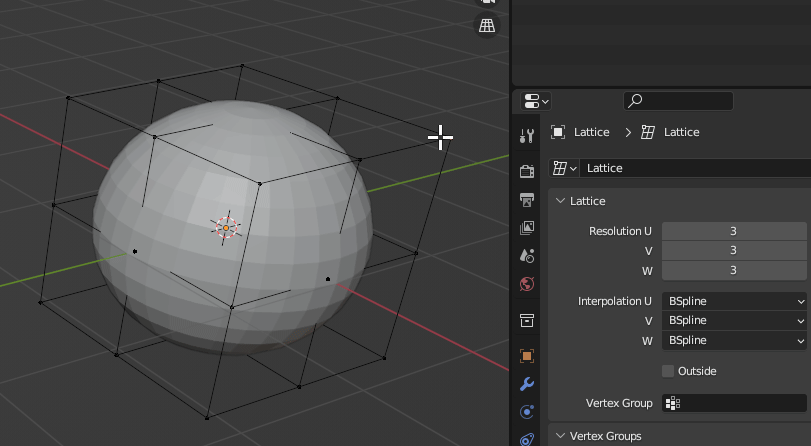Click the Resolution W value field

[733, 270]
